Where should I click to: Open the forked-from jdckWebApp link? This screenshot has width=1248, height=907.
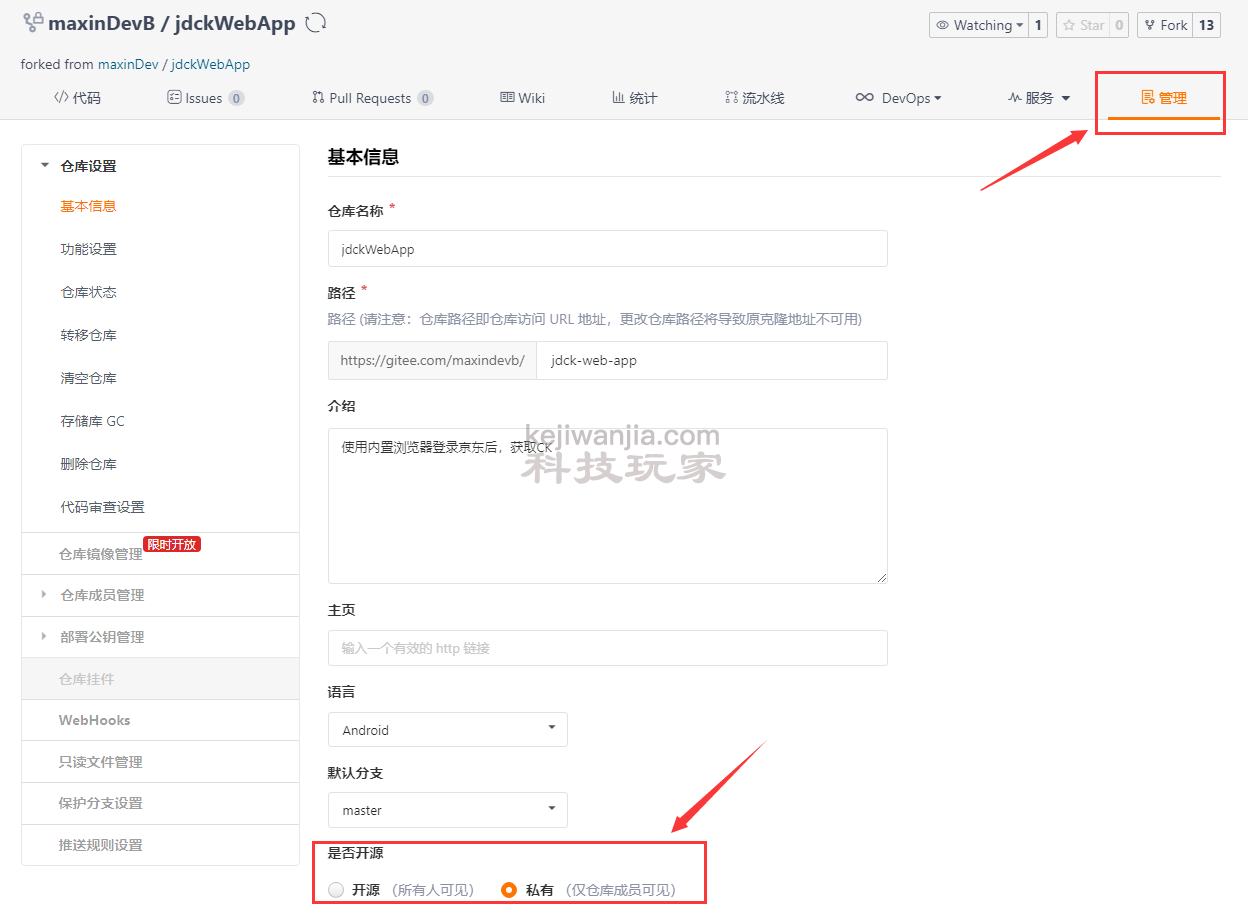[211, 64]
